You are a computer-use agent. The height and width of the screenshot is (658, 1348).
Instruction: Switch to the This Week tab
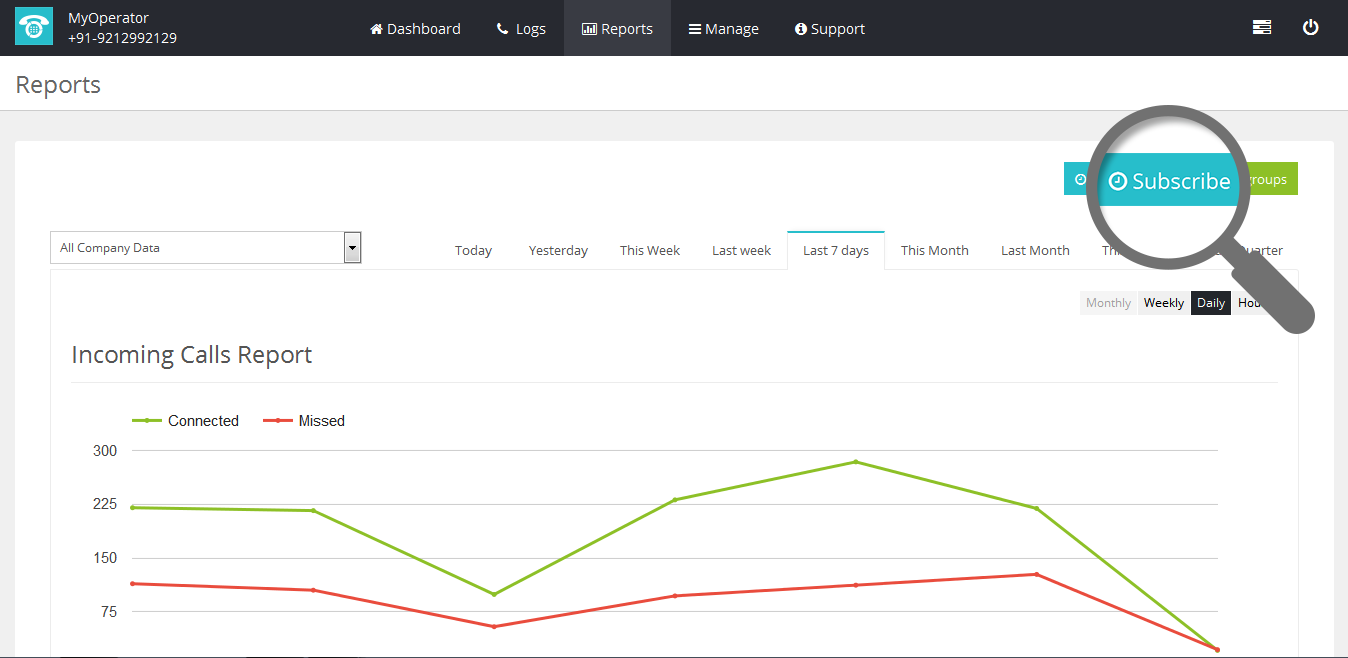coord(649,251)
